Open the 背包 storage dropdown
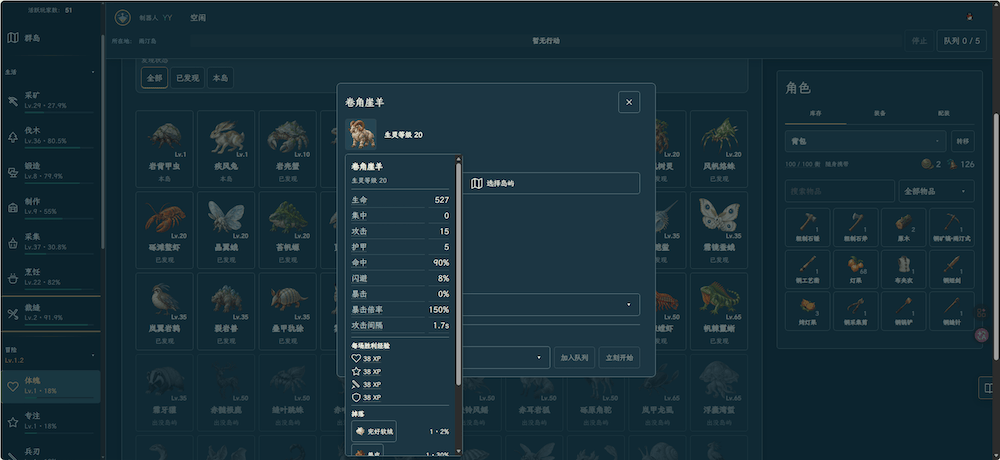The width and height of the screenshot is (1000, 460). coord(865,141)
